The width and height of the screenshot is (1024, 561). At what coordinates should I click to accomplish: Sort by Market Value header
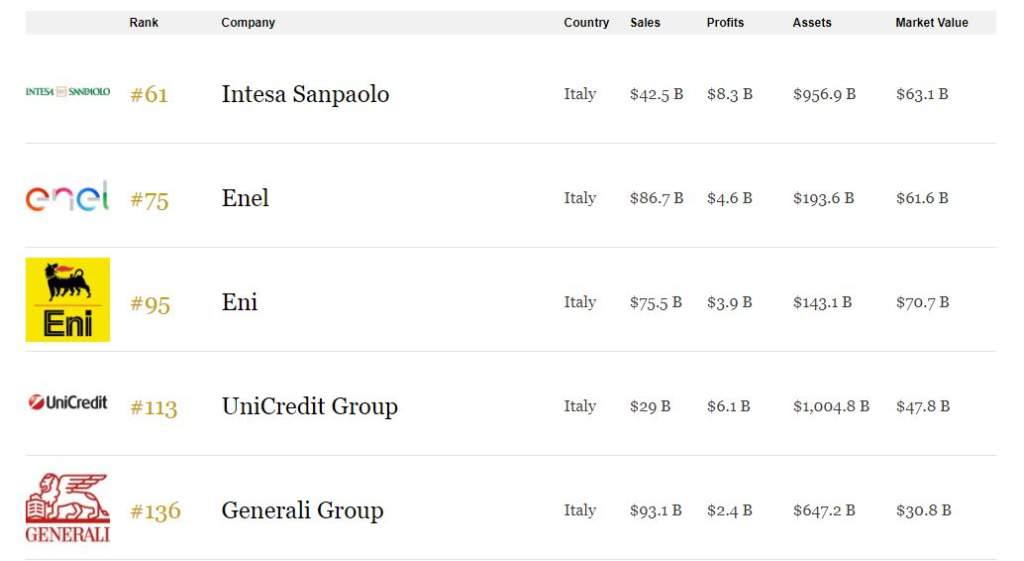[x=932, y=22]
